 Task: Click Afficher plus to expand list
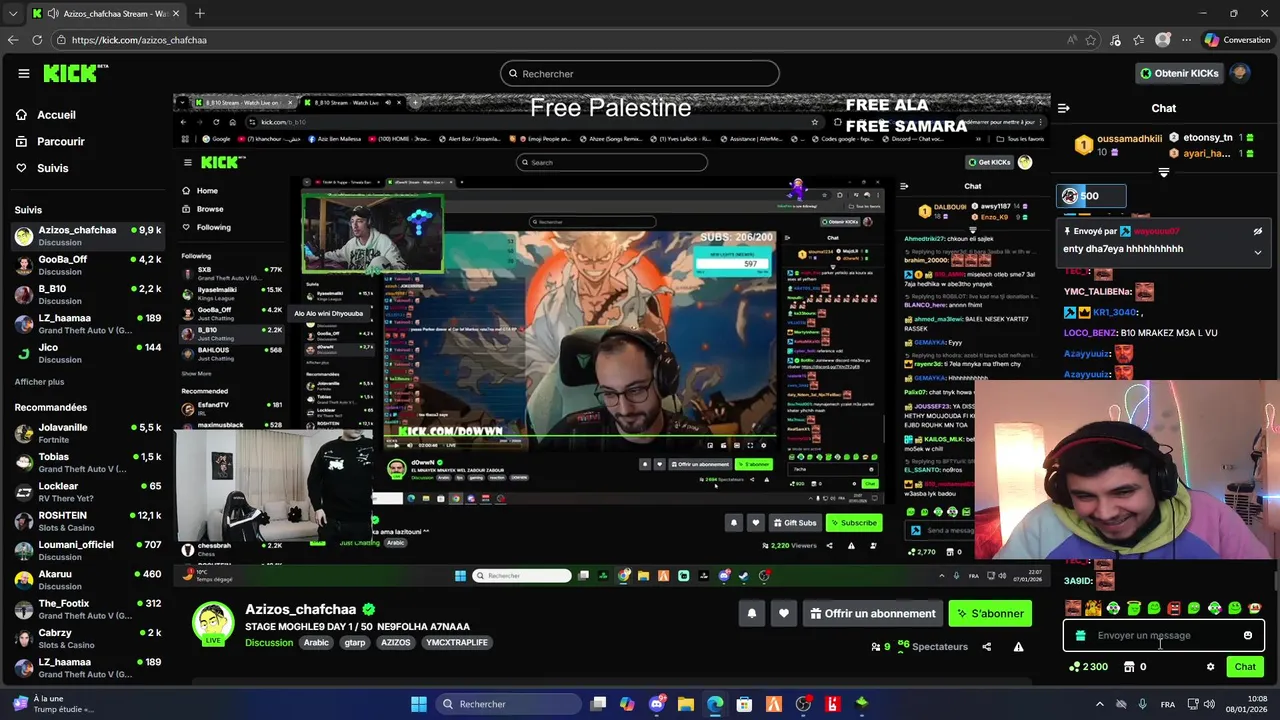(39, 382)
